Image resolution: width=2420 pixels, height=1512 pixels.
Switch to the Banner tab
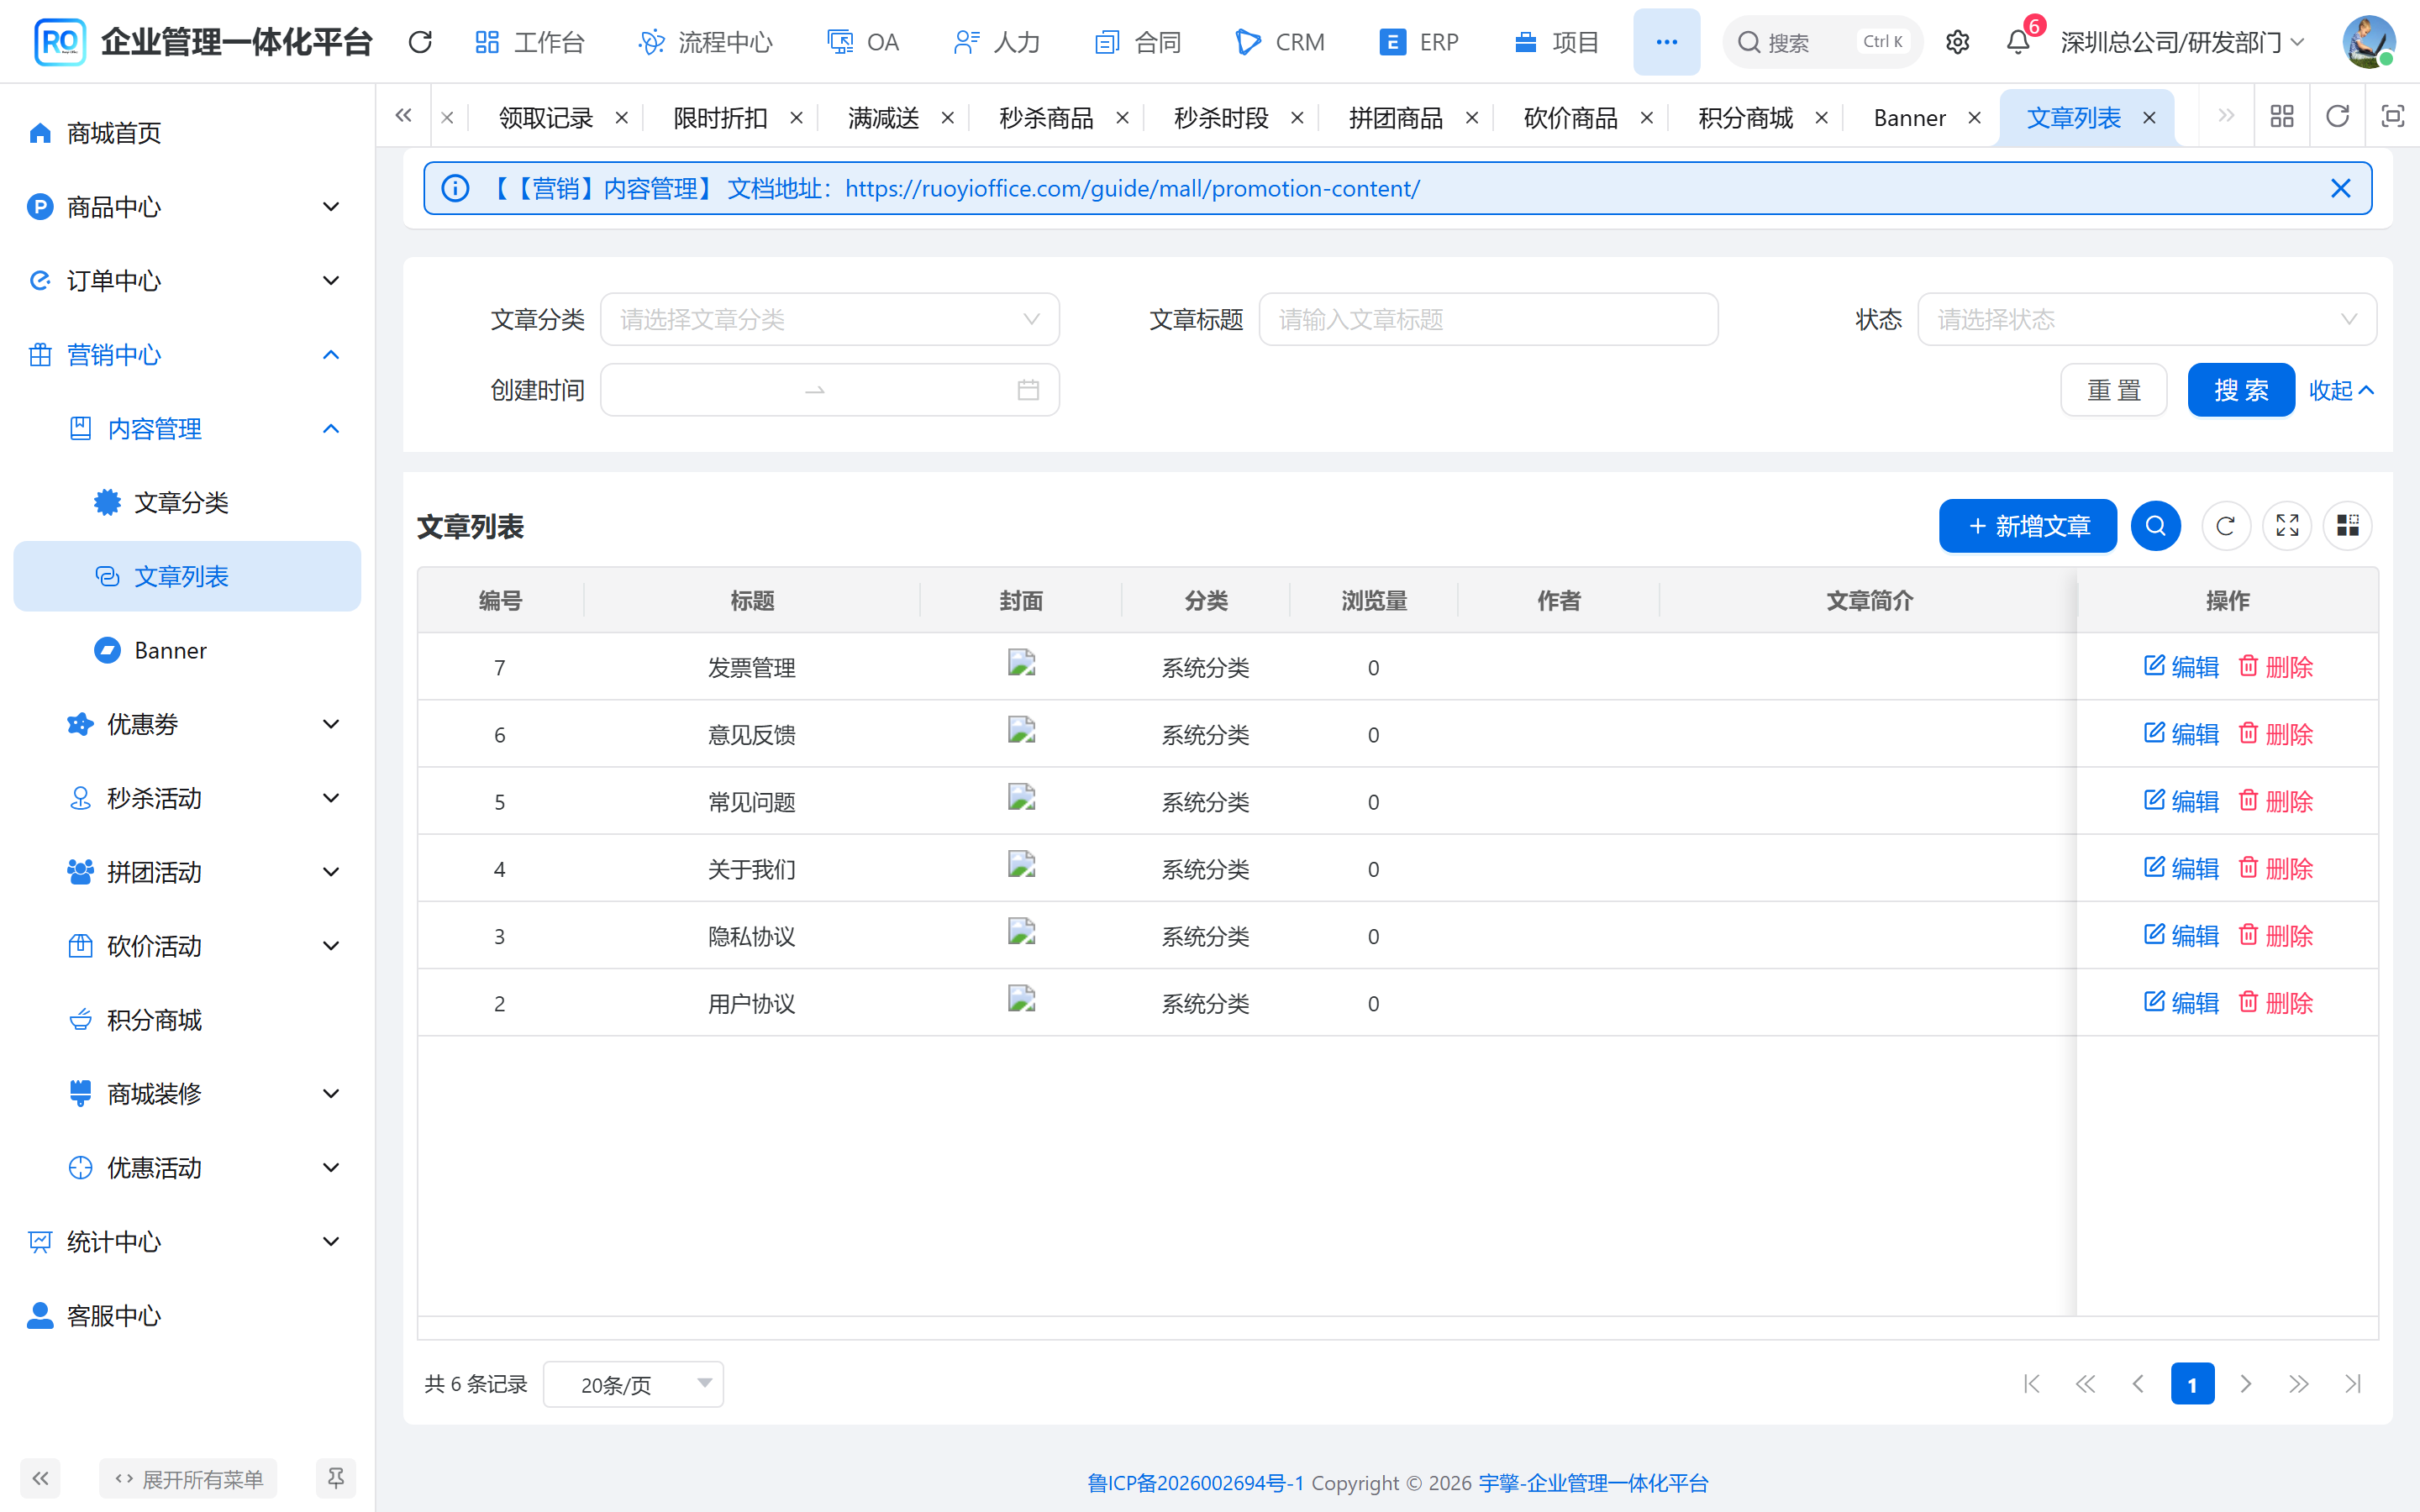tap(1909, 118)
